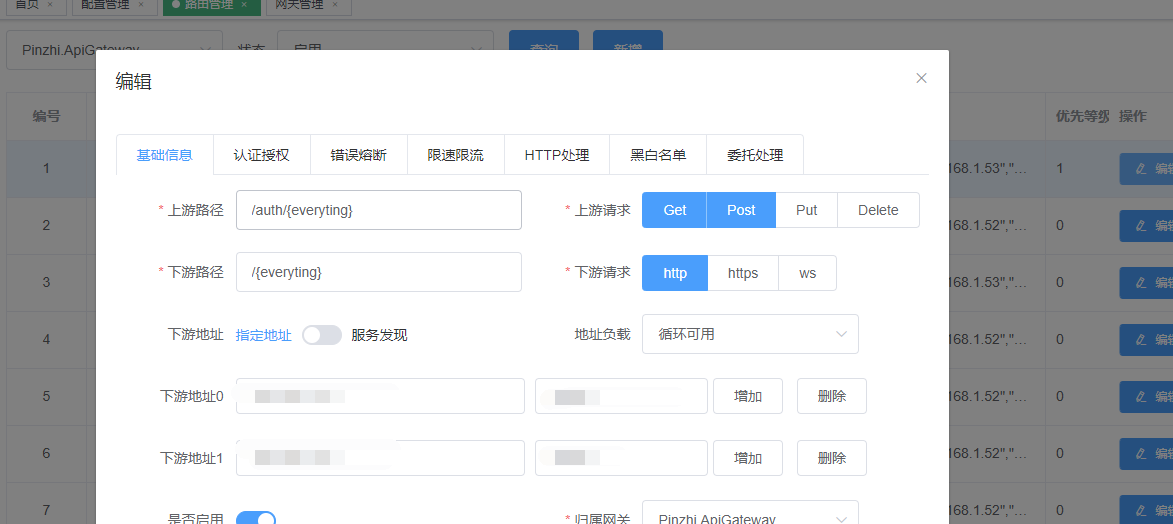Click the edit pencil button in row 7

click(1146, 510)
